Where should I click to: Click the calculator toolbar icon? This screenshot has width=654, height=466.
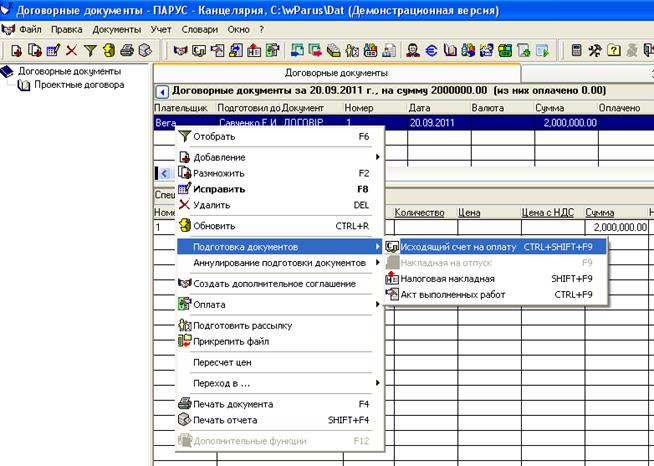(576, 50)
